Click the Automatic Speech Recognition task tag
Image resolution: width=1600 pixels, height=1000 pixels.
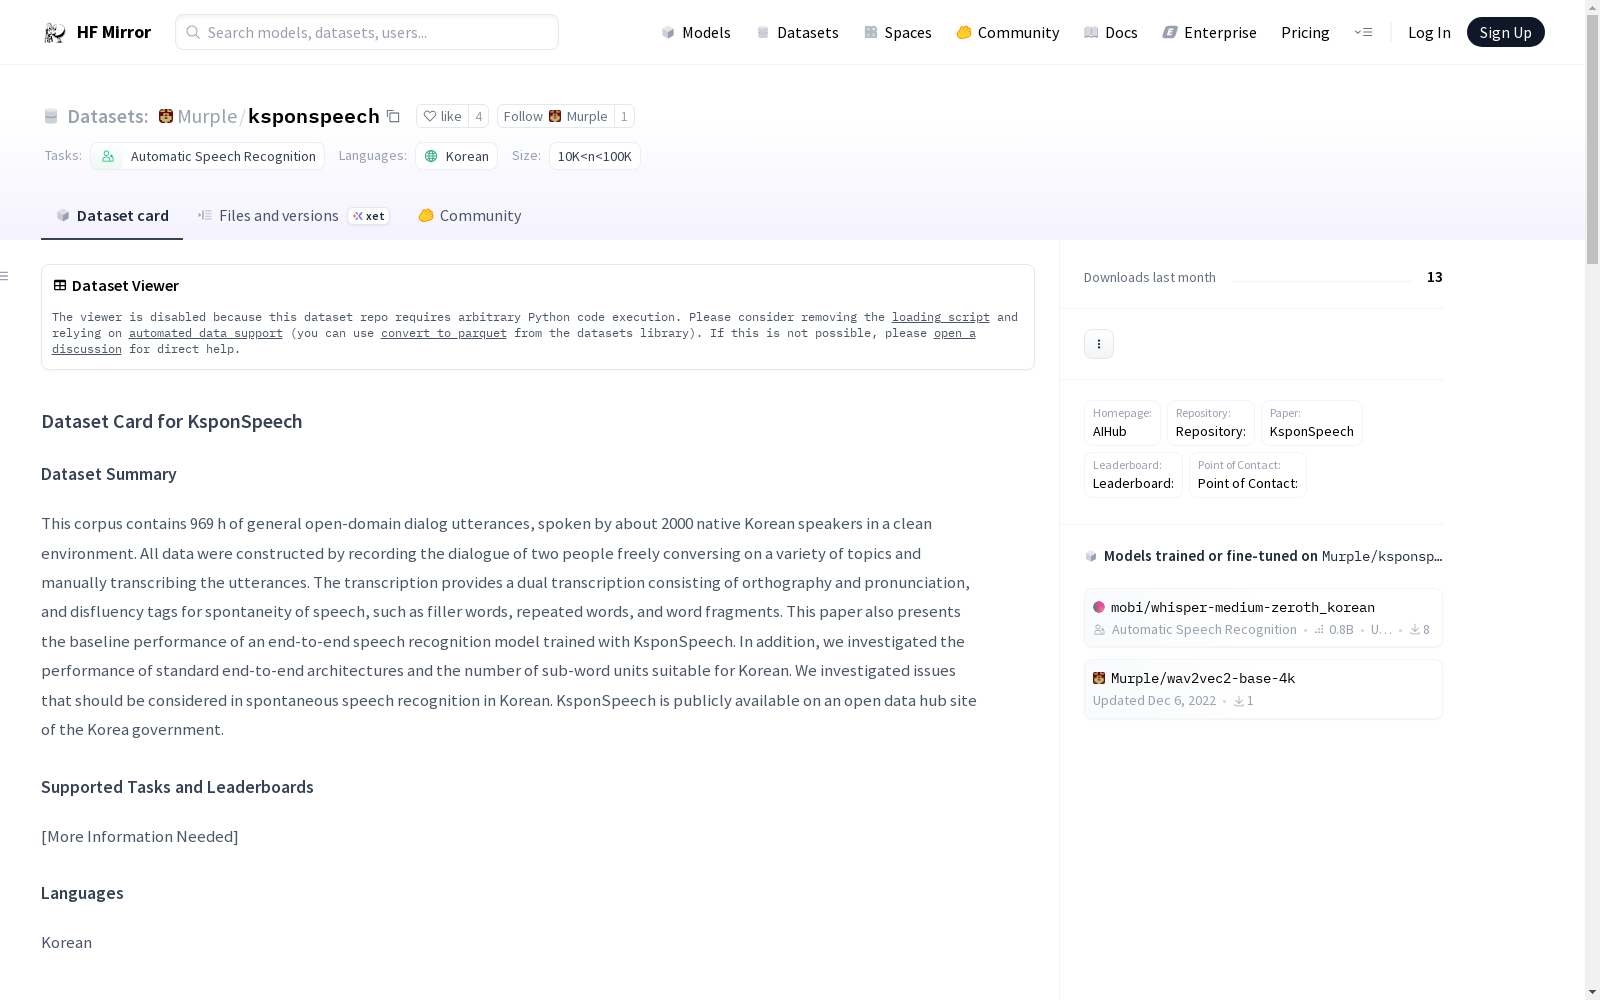(x=207, y=156)
